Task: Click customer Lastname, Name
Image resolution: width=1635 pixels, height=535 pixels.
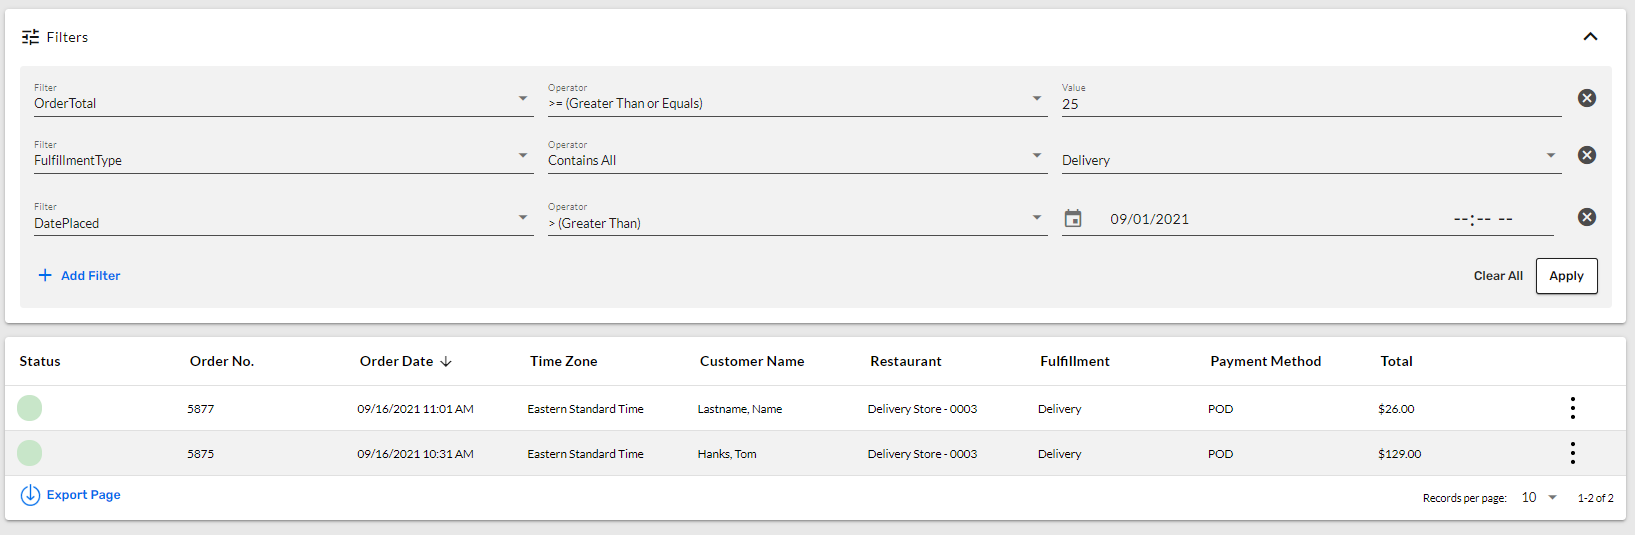Action: pos(740,409)
